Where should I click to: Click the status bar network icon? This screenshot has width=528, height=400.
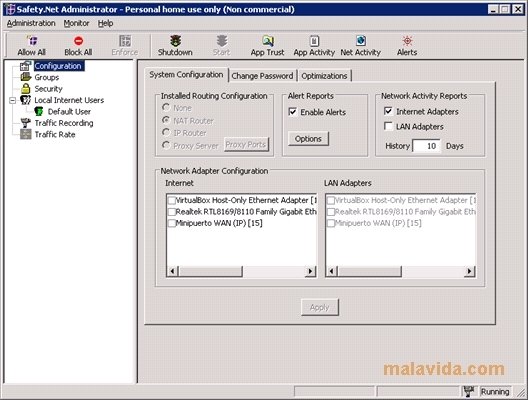coord(469,391)
